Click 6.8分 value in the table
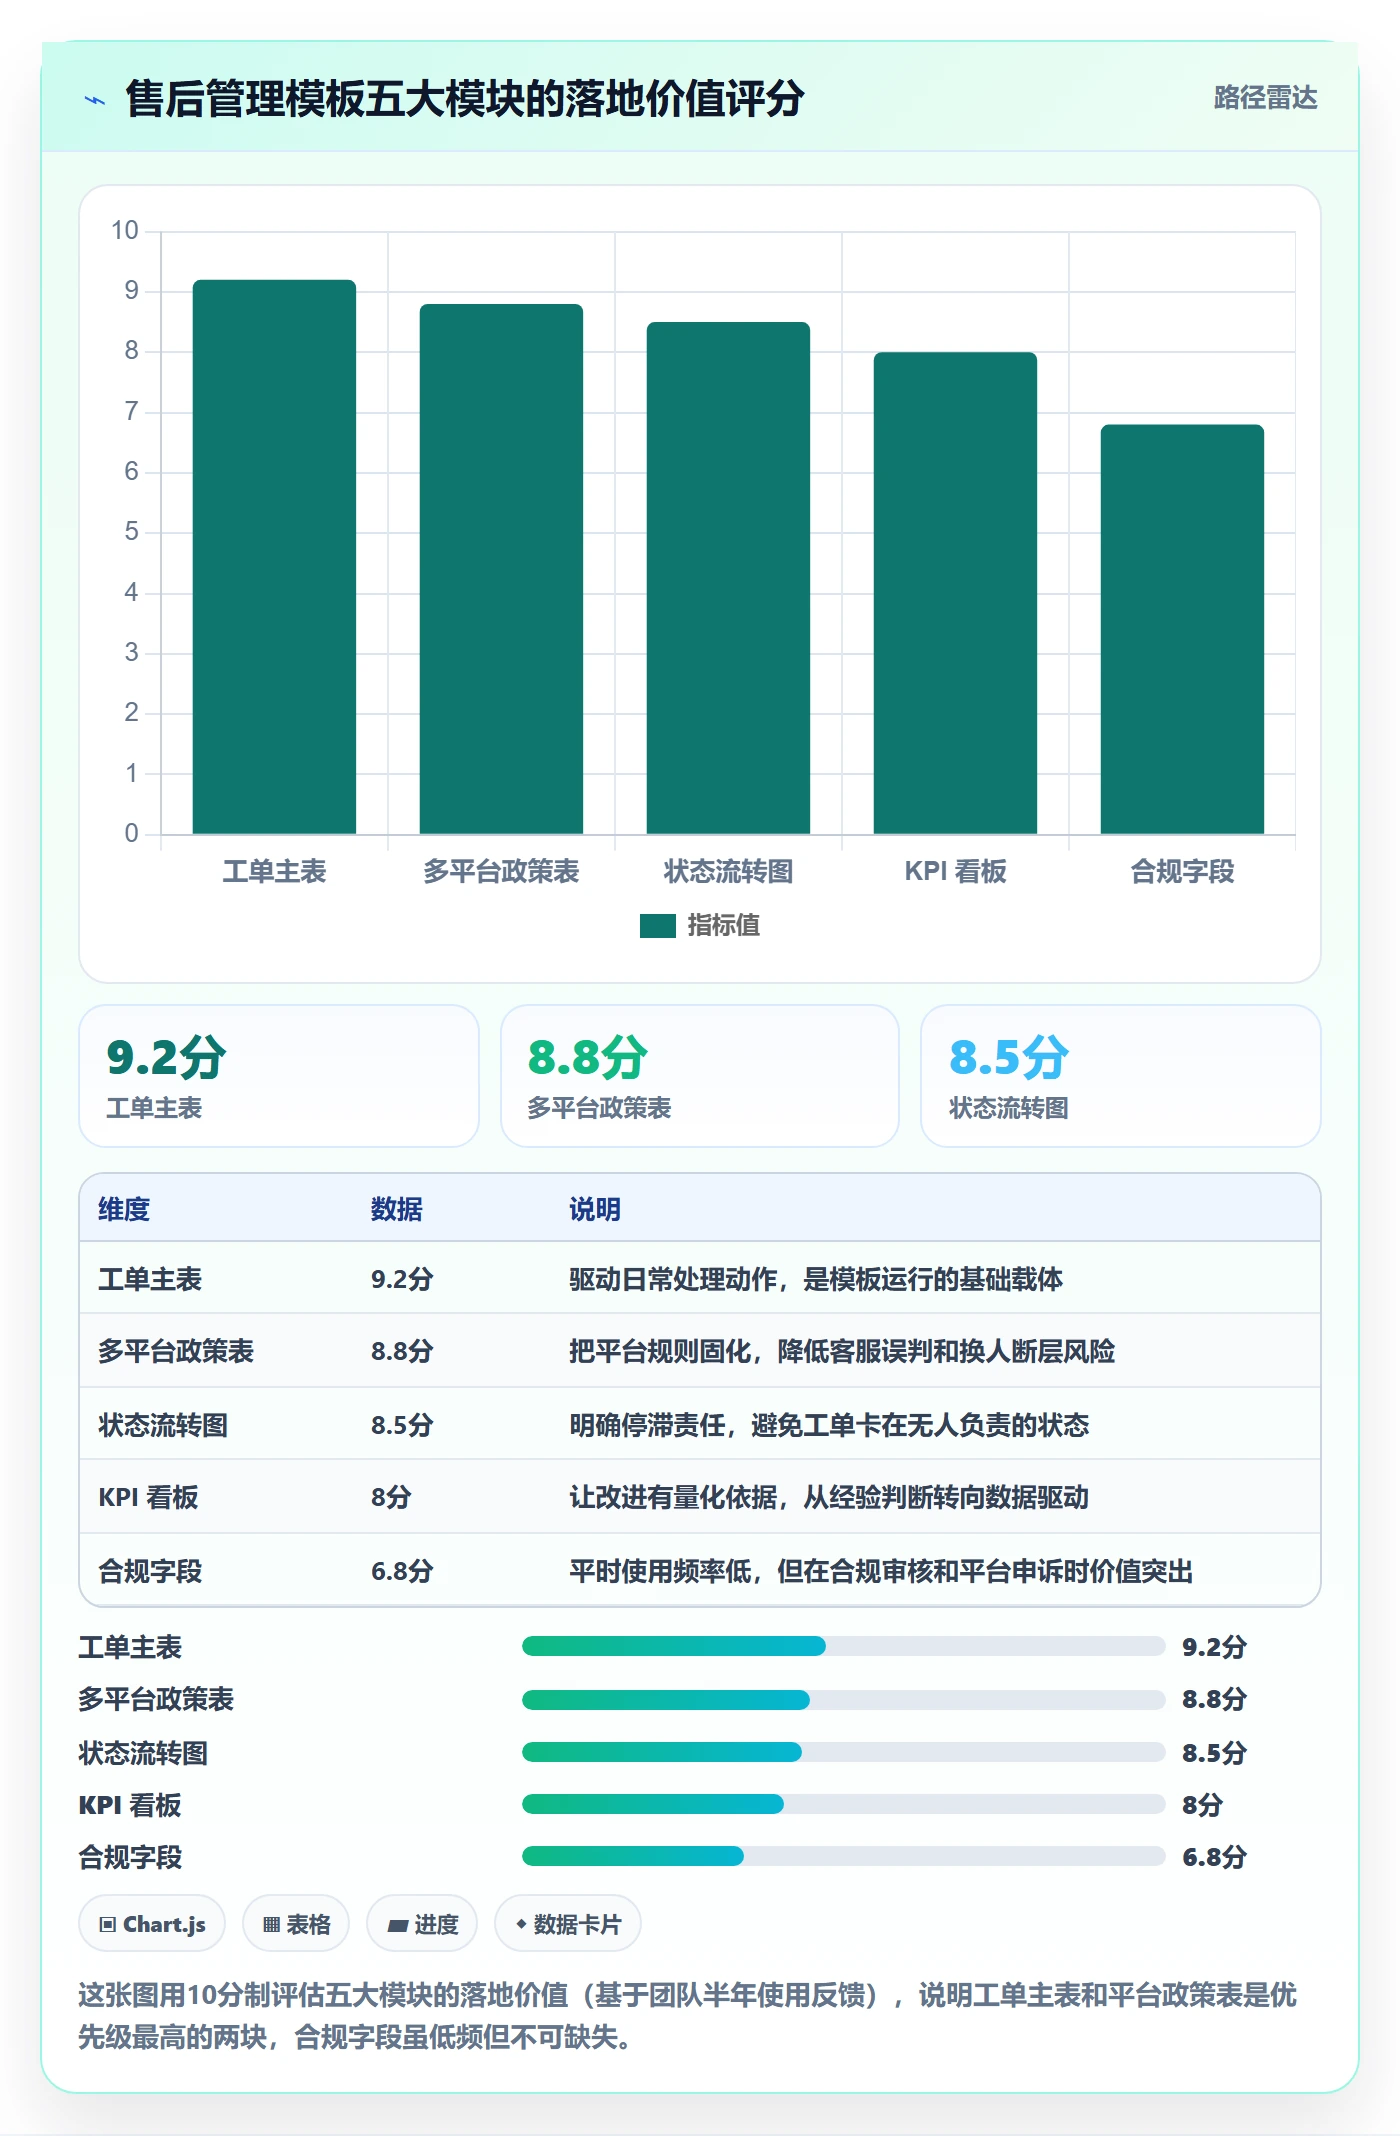Viewport: 1400px width, 2136px height. point(402,1571)
